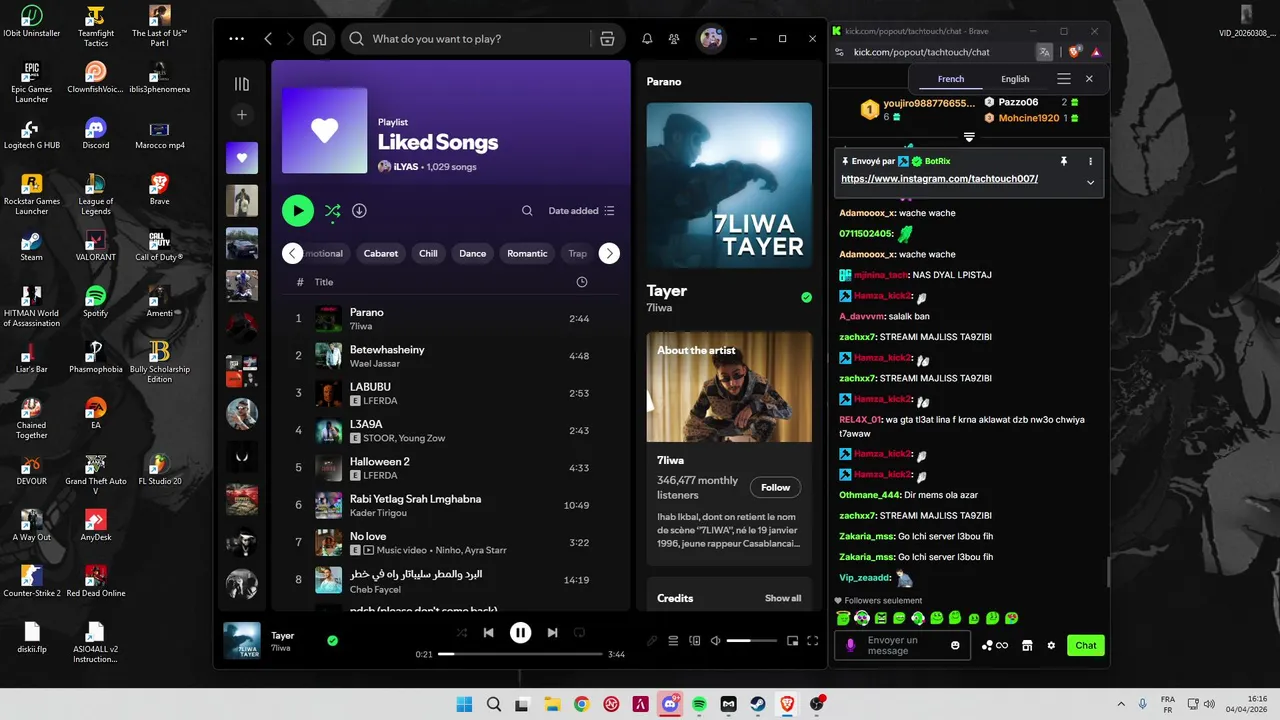Show hidden system tray icons
Screen dimensions: 1280x720
(x=1120, y=704)
